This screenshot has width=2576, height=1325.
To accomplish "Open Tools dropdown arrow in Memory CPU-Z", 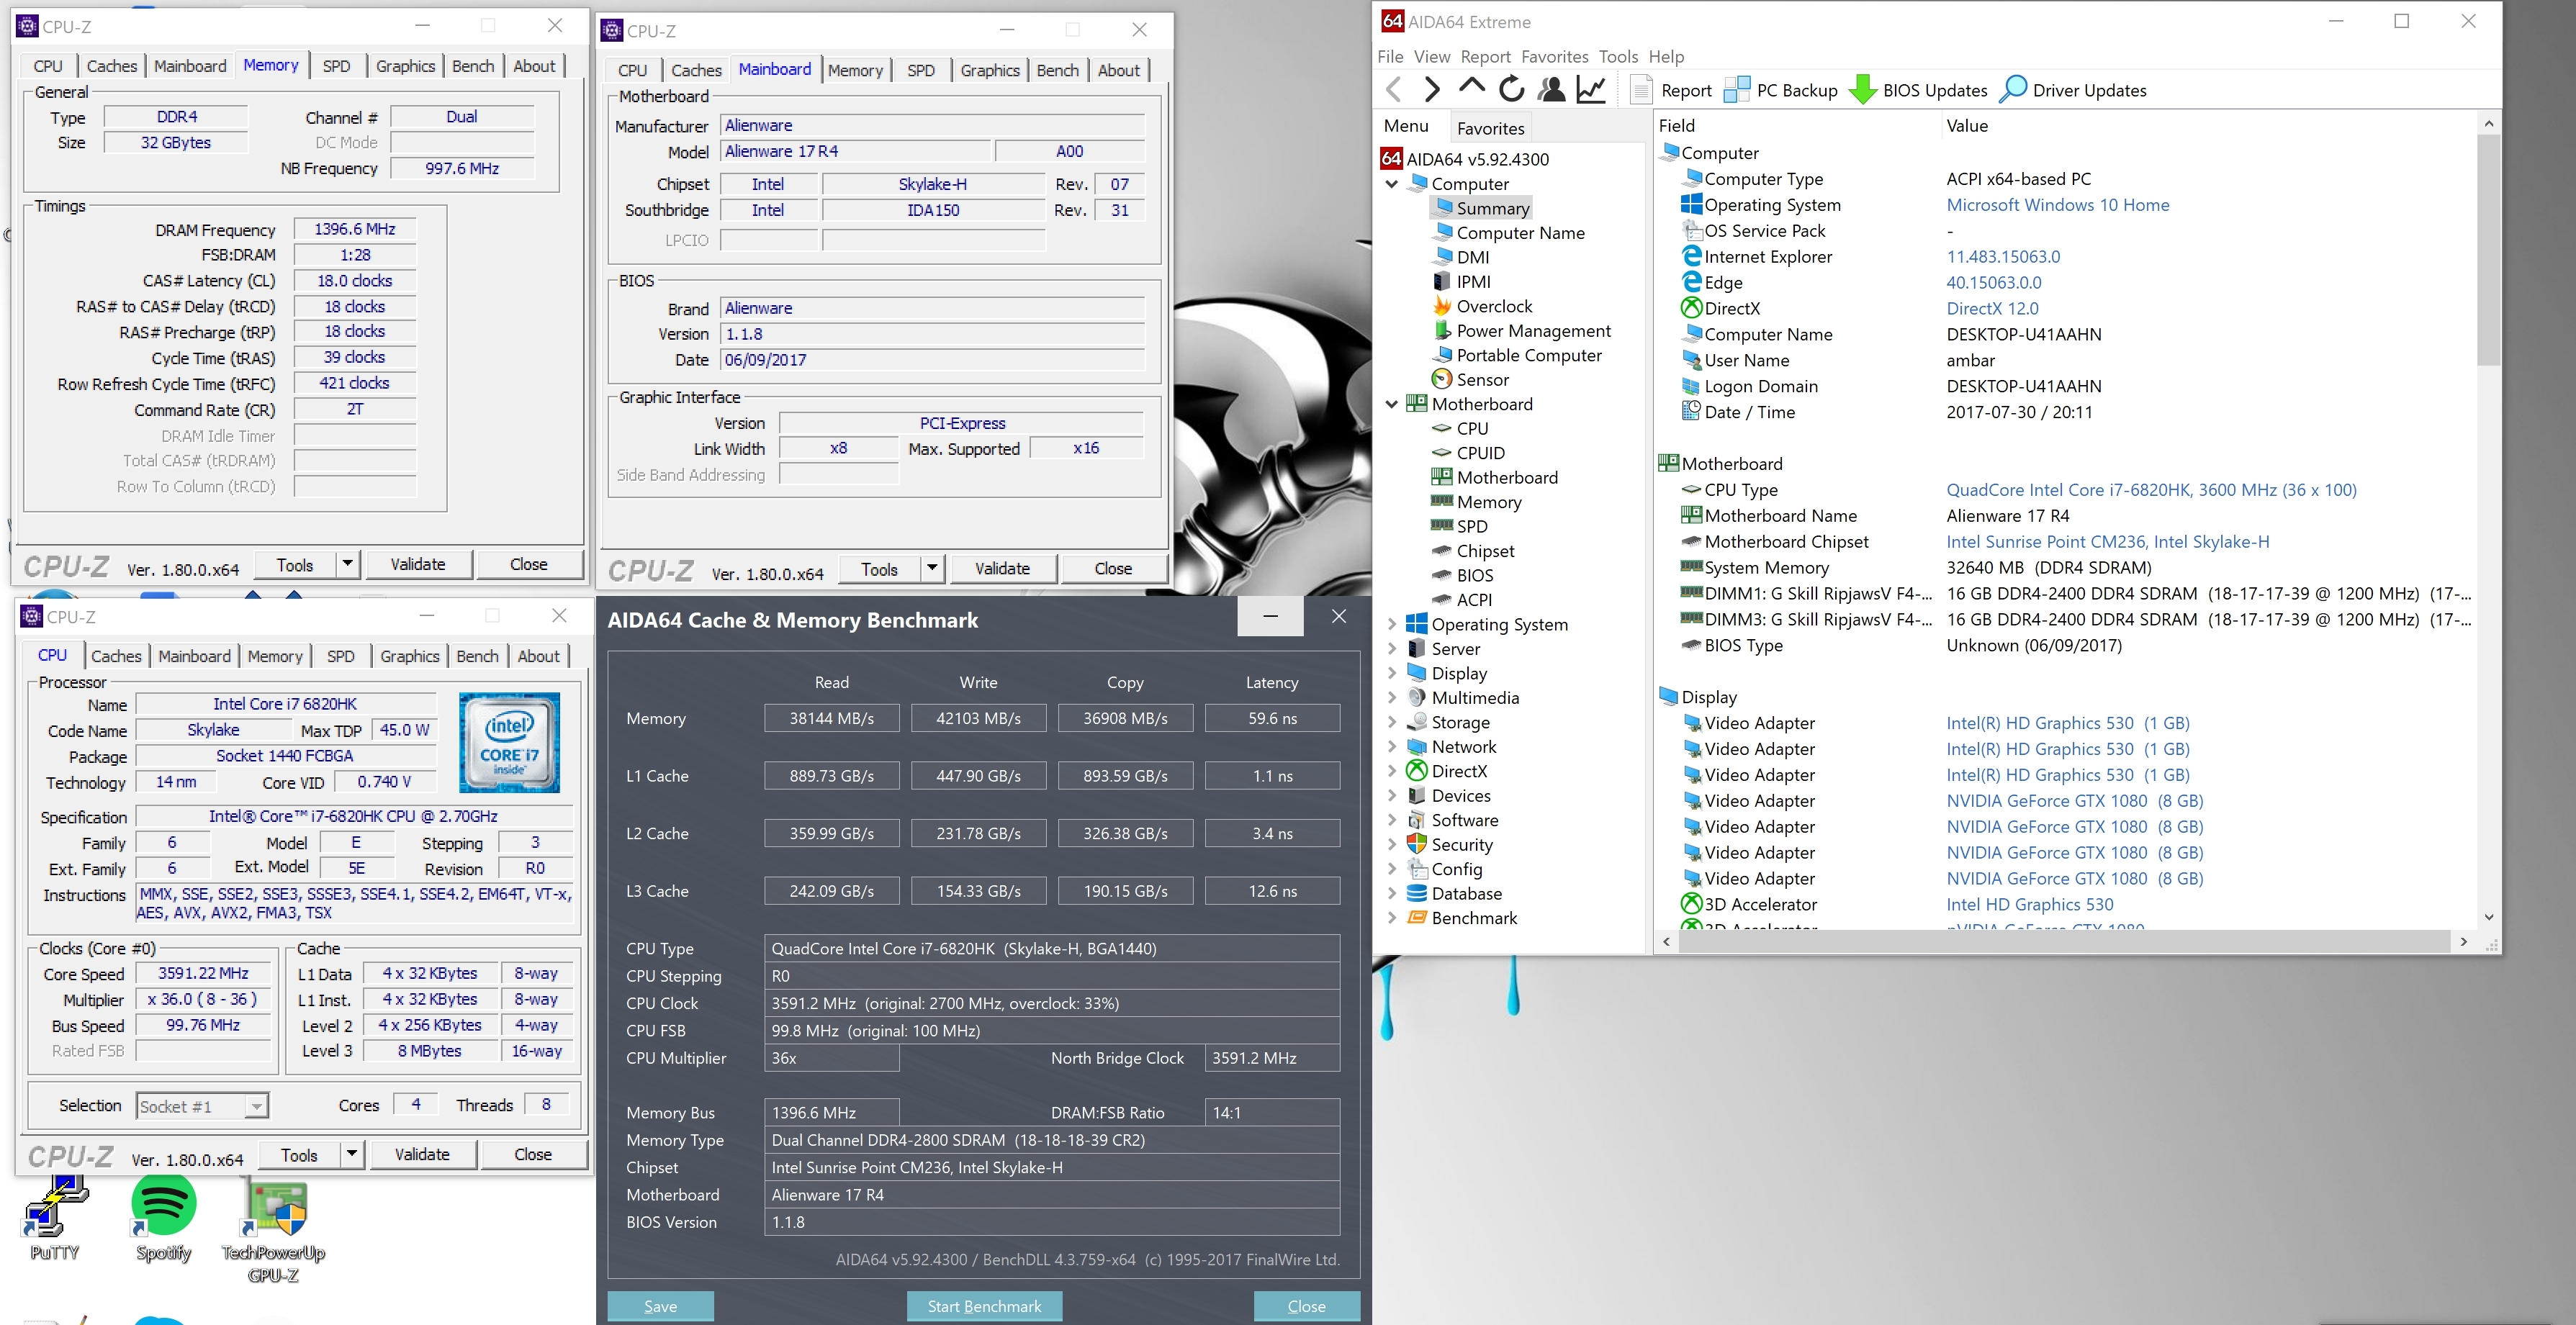I will (x=347, y=564).
